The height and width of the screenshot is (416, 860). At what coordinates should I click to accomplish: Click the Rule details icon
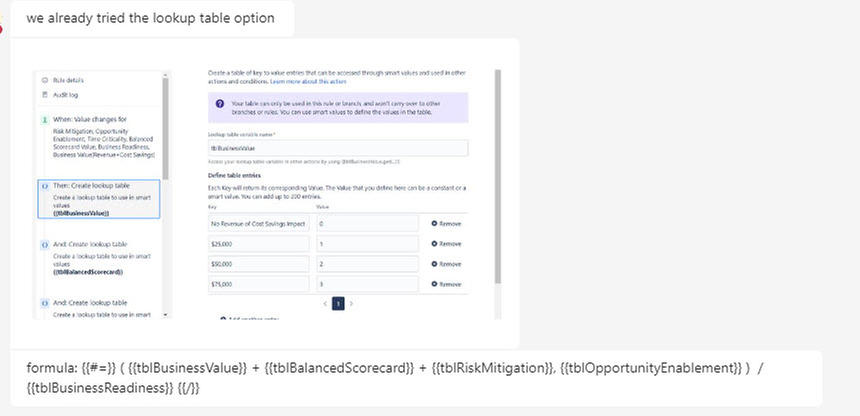point(45,80)
